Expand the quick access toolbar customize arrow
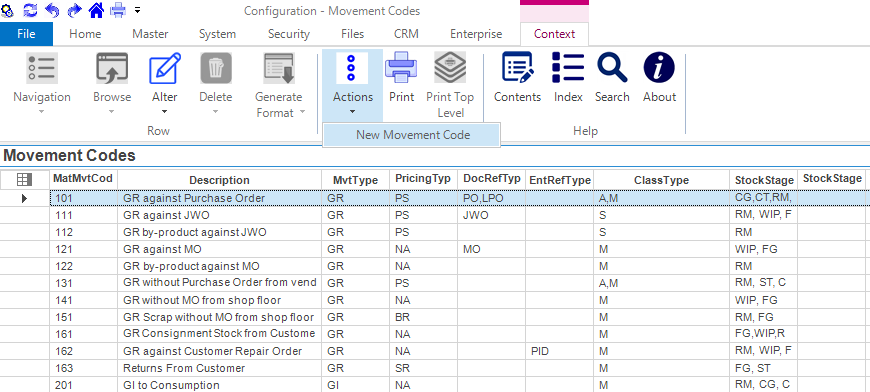 click(137, 10)
